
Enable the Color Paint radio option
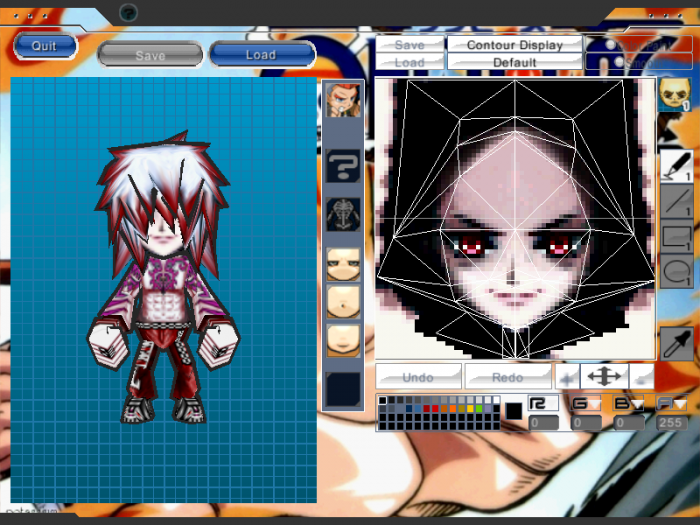(x=610, y=45)
